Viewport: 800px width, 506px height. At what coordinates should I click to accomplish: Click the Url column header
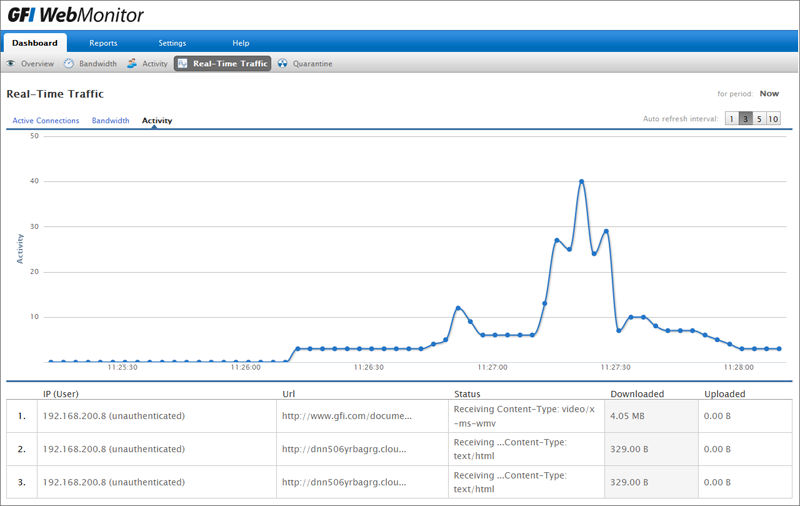coord(289,394)
